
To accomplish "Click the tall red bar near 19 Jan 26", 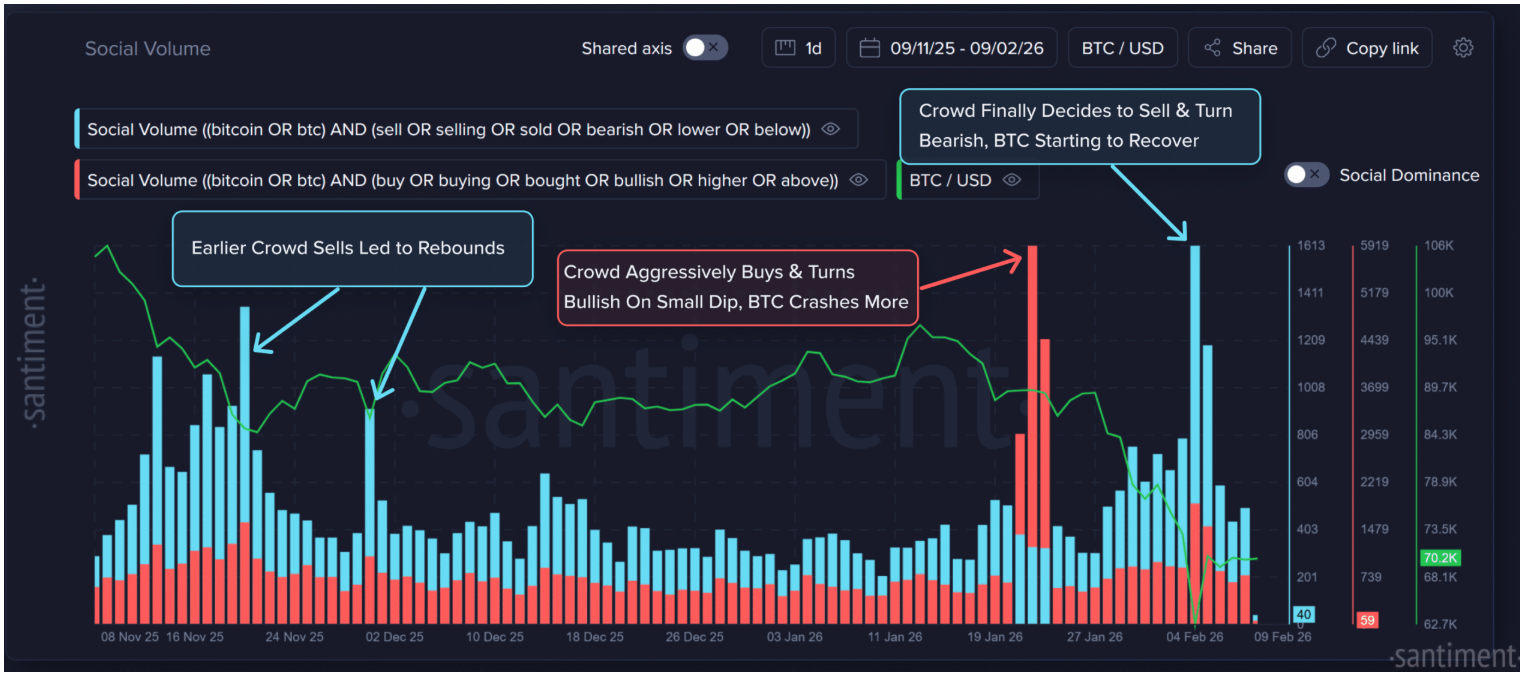I will click(1032, 400).
